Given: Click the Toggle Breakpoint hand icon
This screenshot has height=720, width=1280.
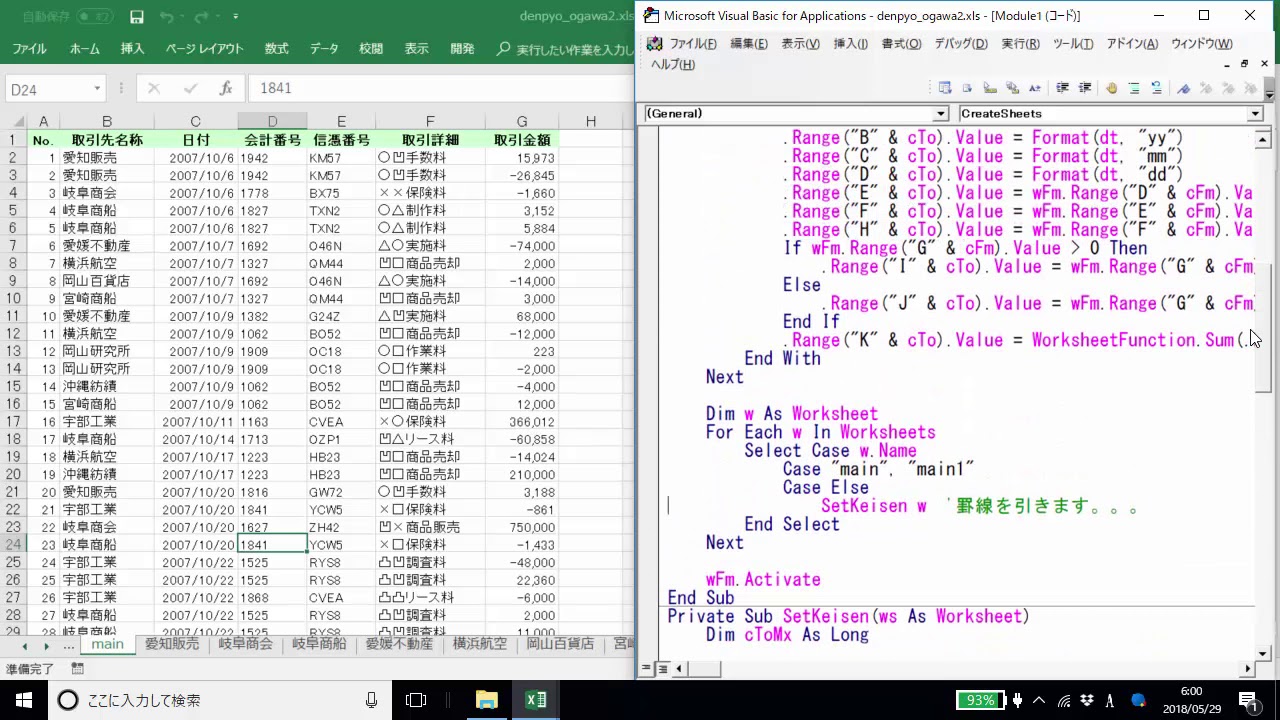Looking at the screenshot, I should pos(1111,88).
